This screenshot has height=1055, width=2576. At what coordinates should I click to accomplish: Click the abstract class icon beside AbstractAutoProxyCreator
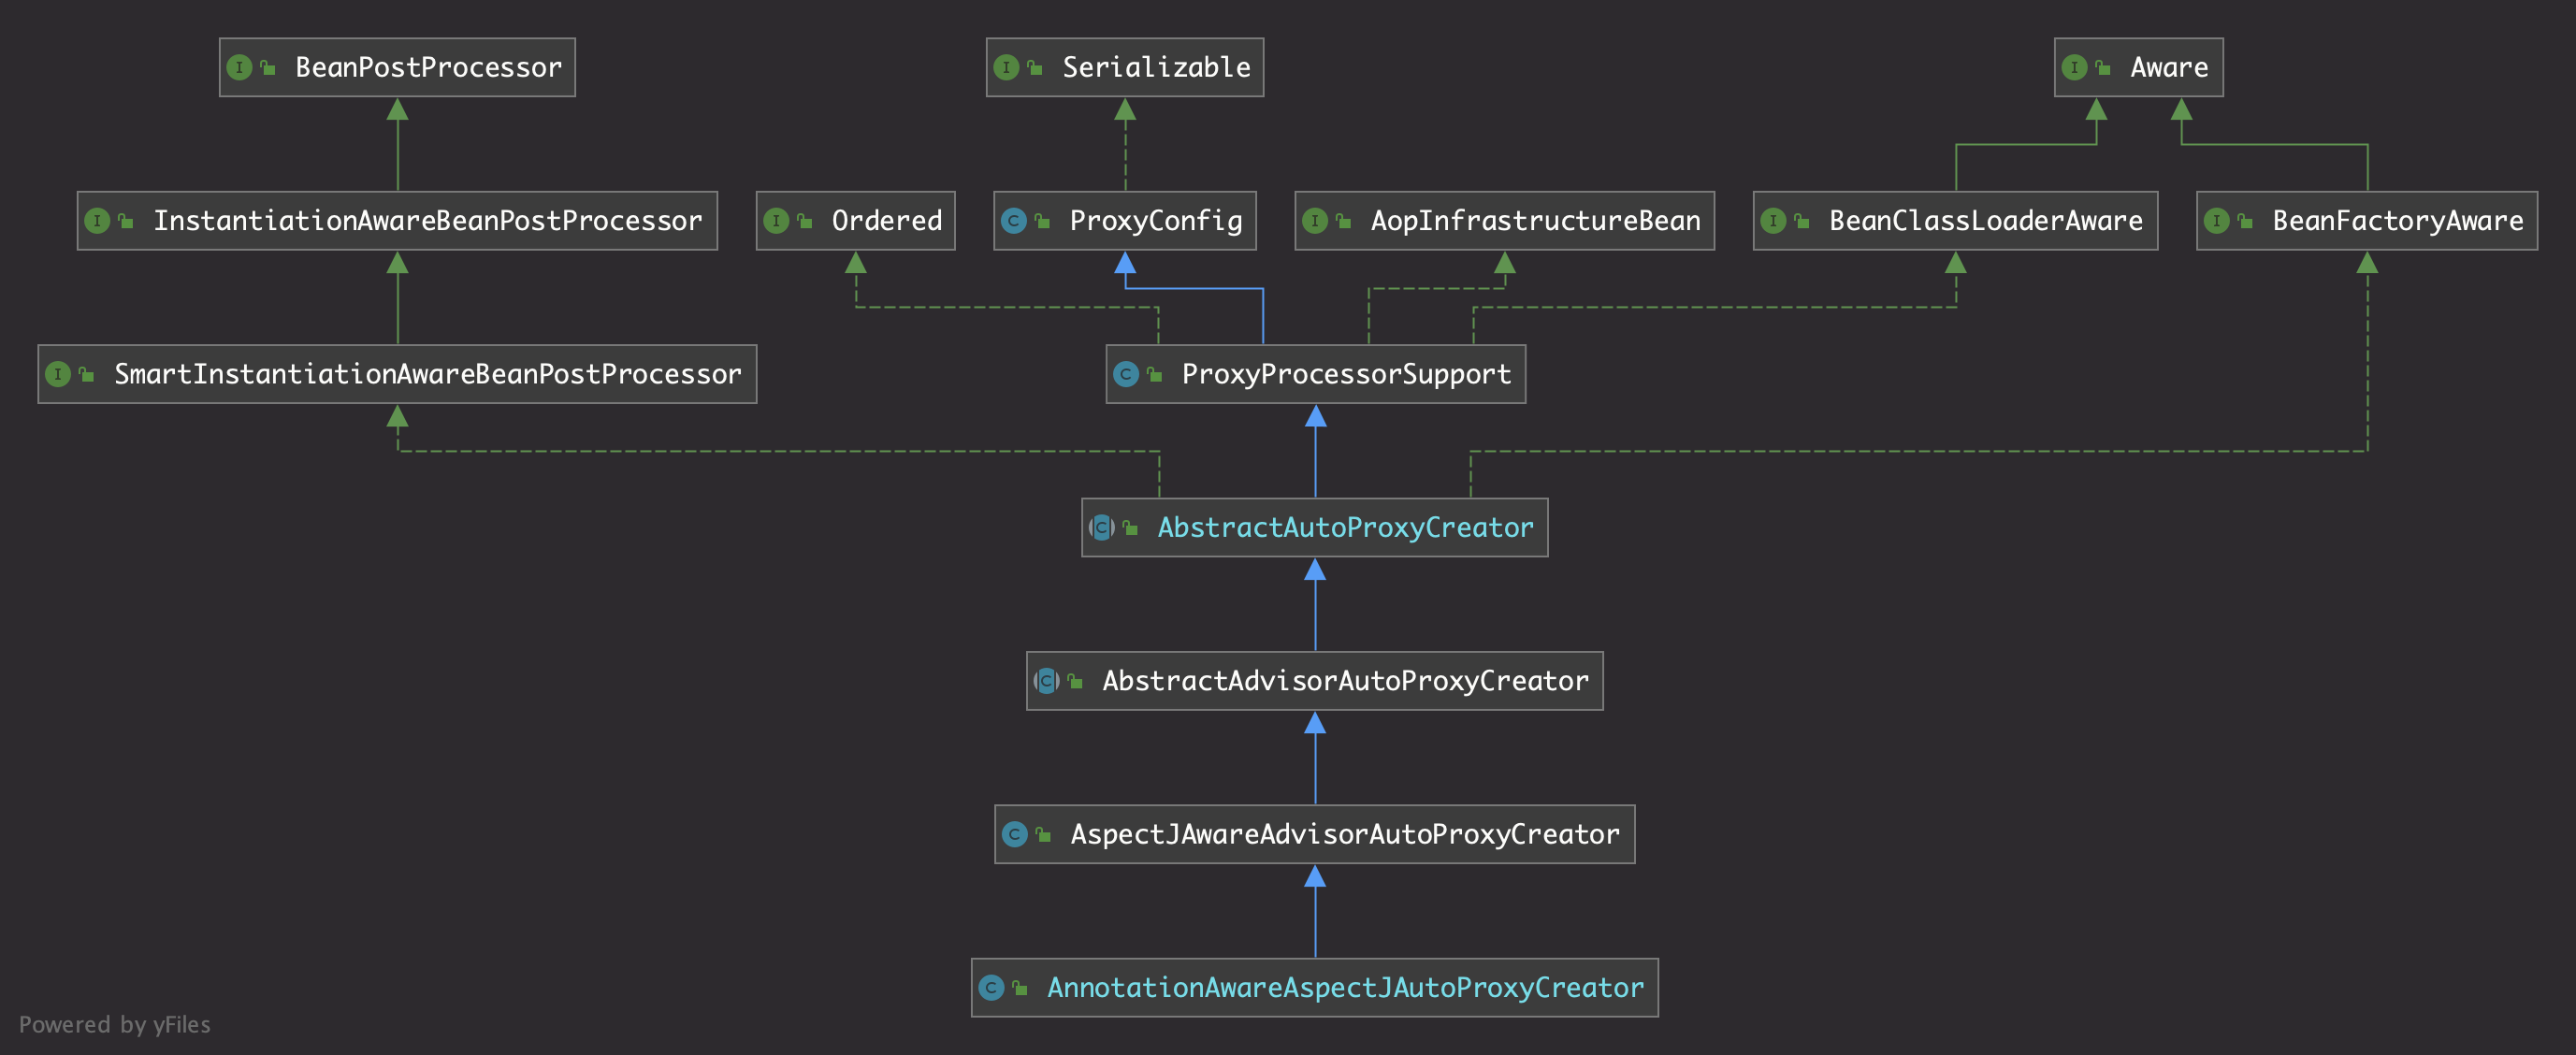pos(1102,527)
